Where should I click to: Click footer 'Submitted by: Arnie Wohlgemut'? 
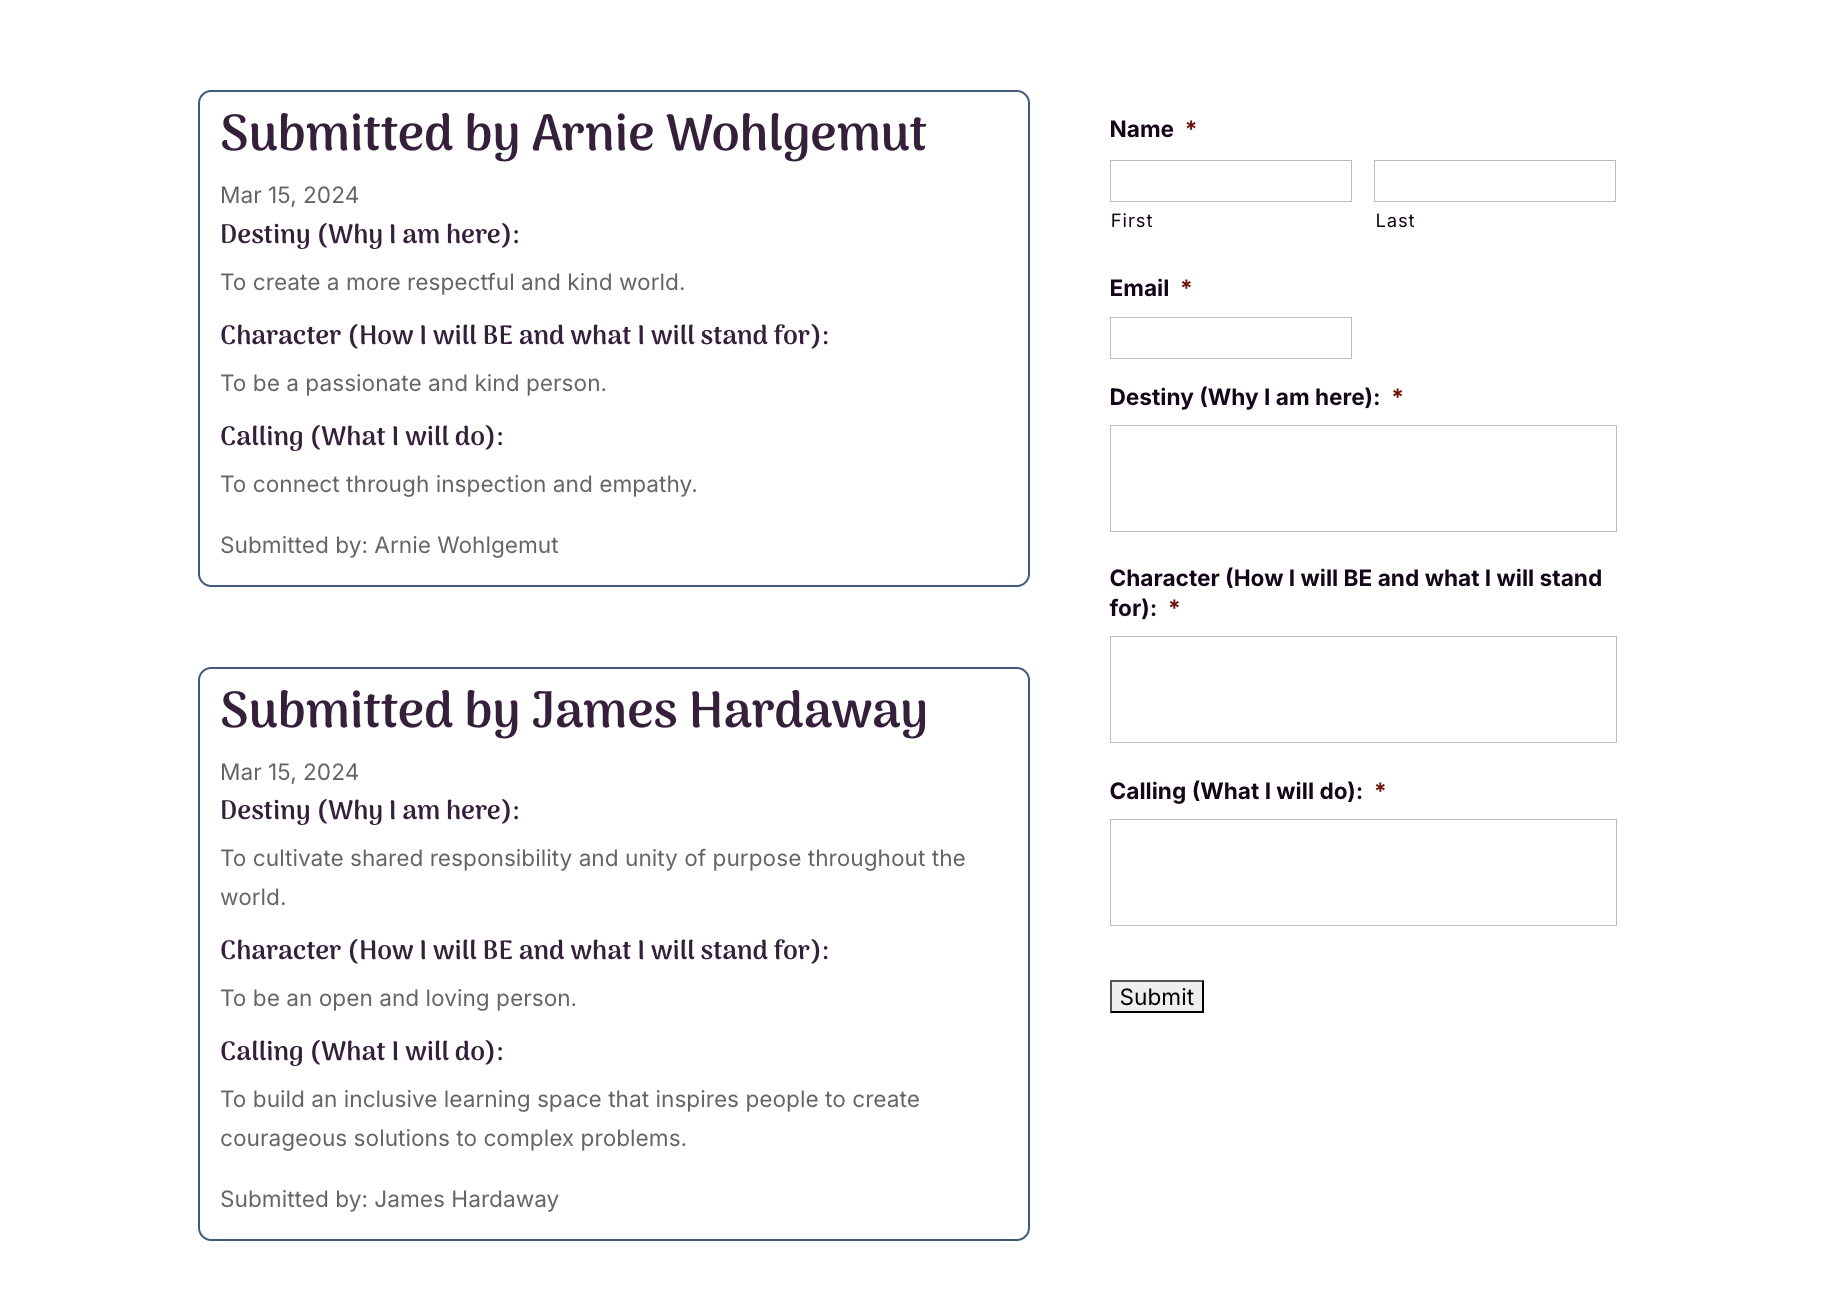pos(389,545)
